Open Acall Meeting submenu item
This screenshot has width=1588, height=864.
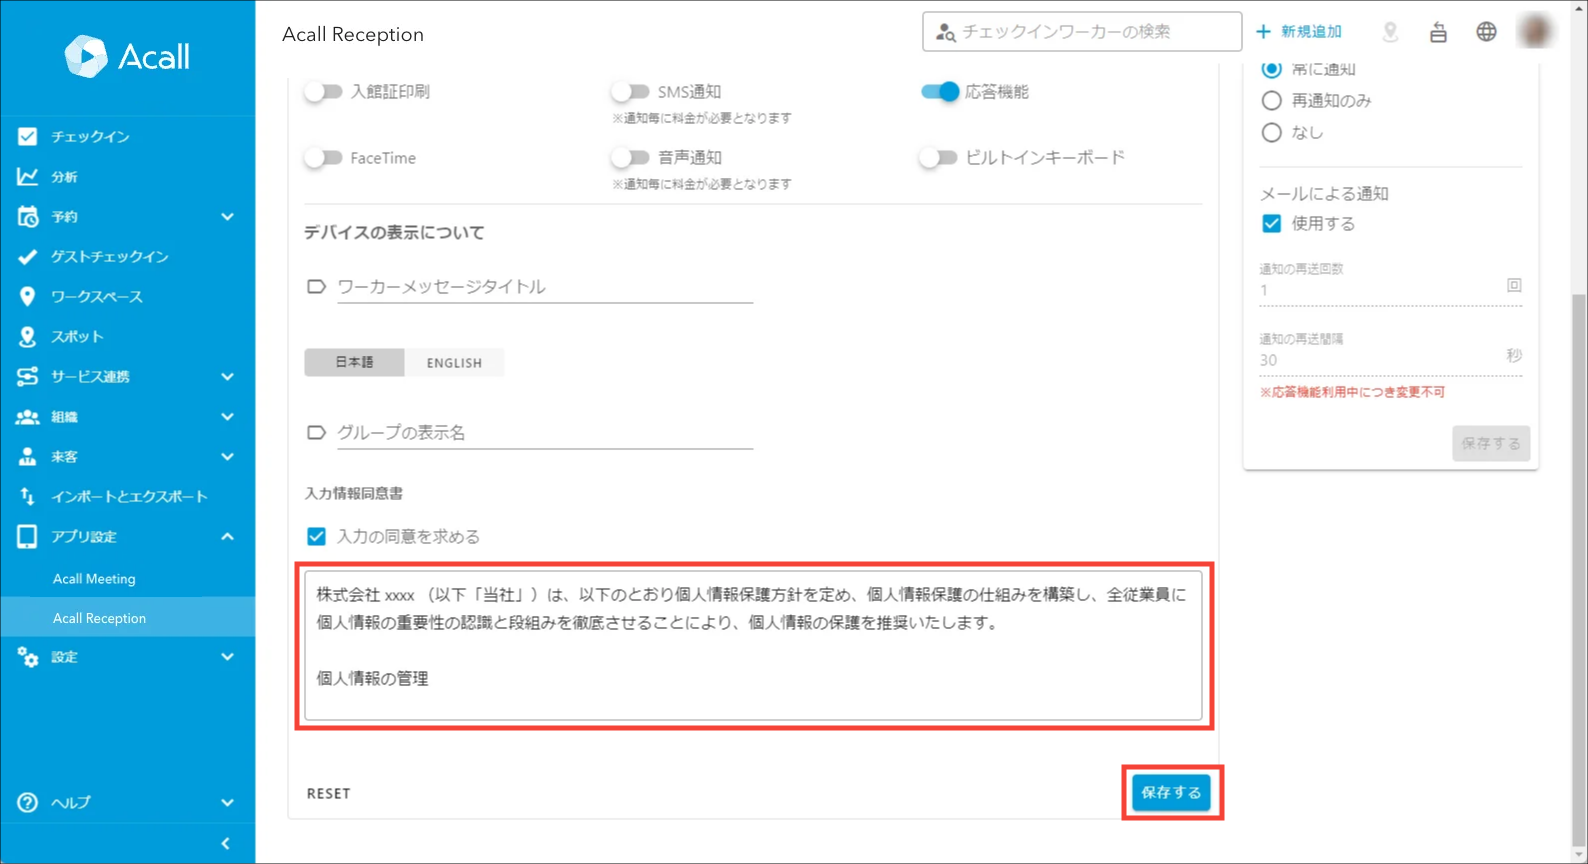coord(94,579)
